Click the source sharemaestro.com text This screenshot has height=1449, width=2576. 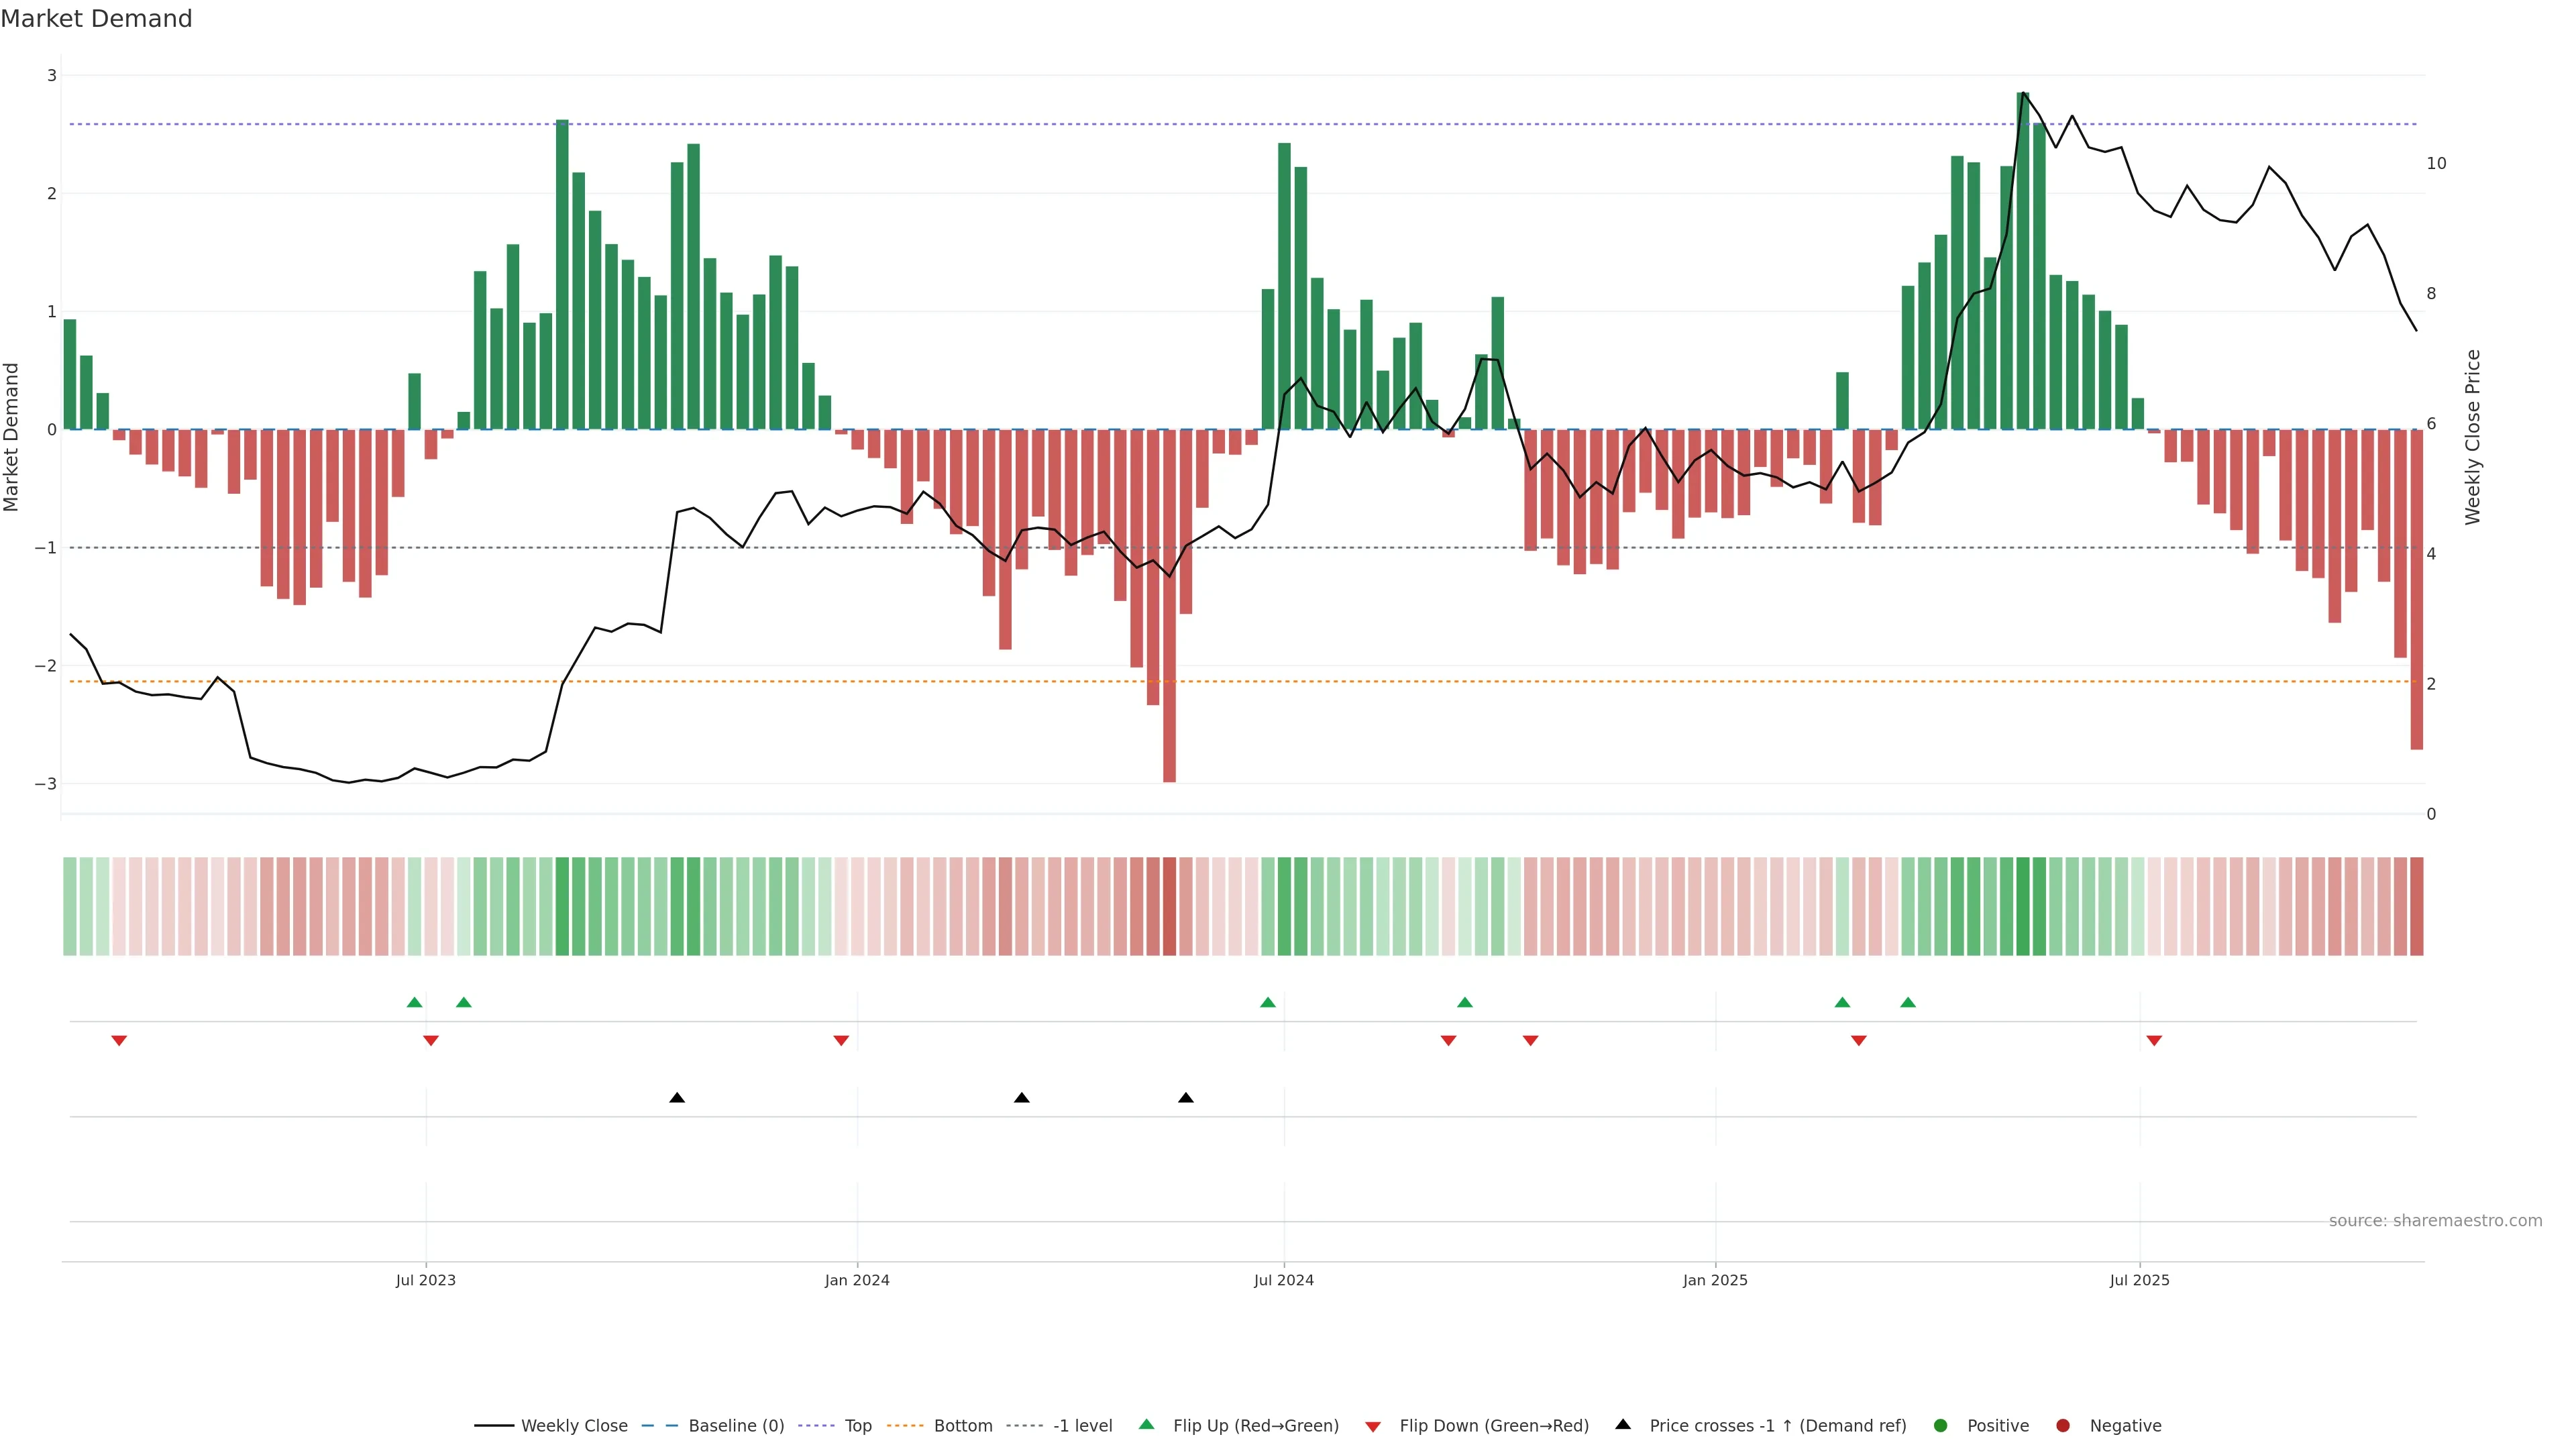pyautogui.click(x=2435, y=1221)
